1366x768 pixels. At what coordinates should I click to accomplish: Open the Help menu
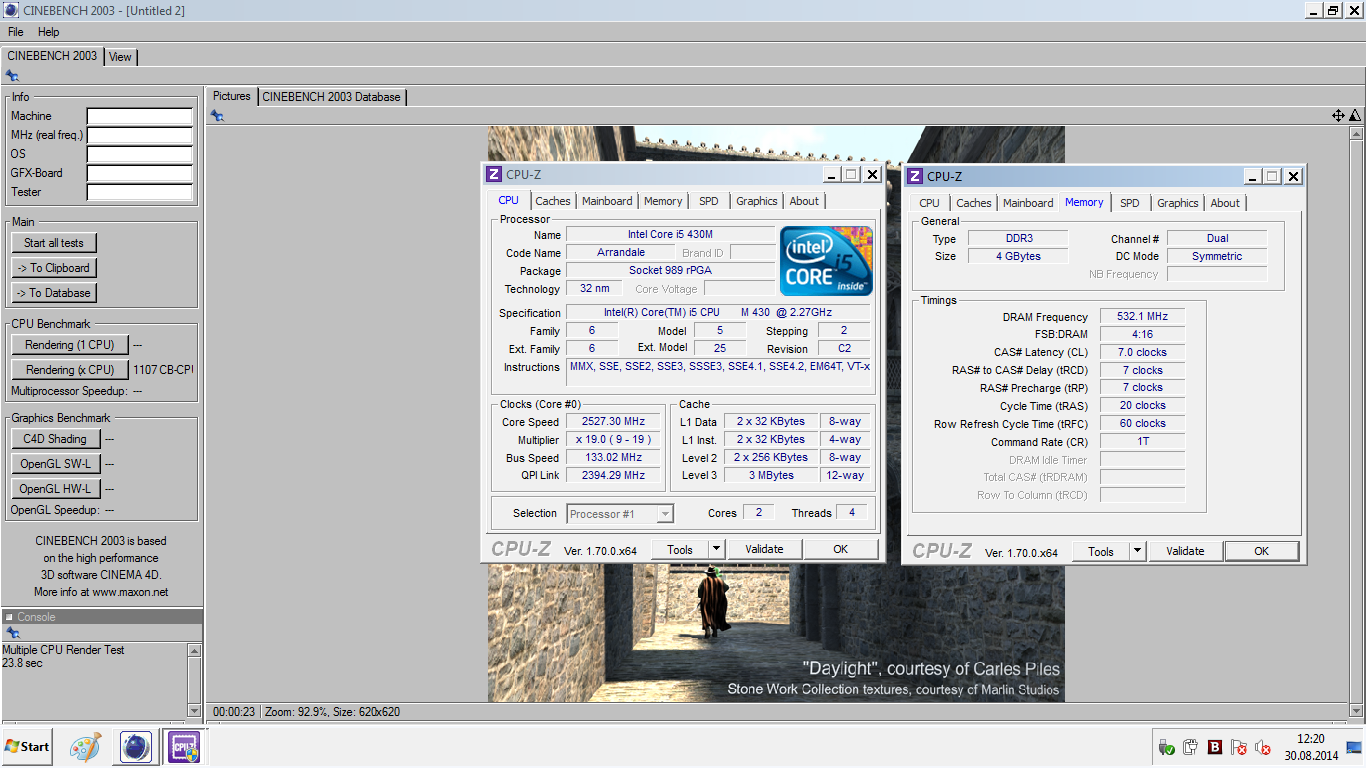tap(49, 32)
